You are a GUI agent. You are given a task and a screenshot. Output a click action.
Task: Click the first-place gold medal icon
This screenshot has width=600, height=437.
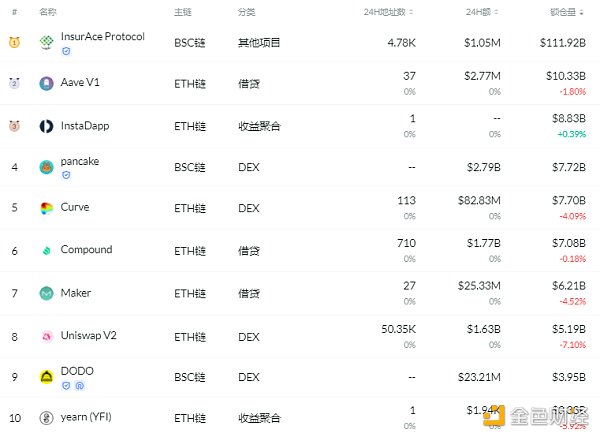pos(14,42)
